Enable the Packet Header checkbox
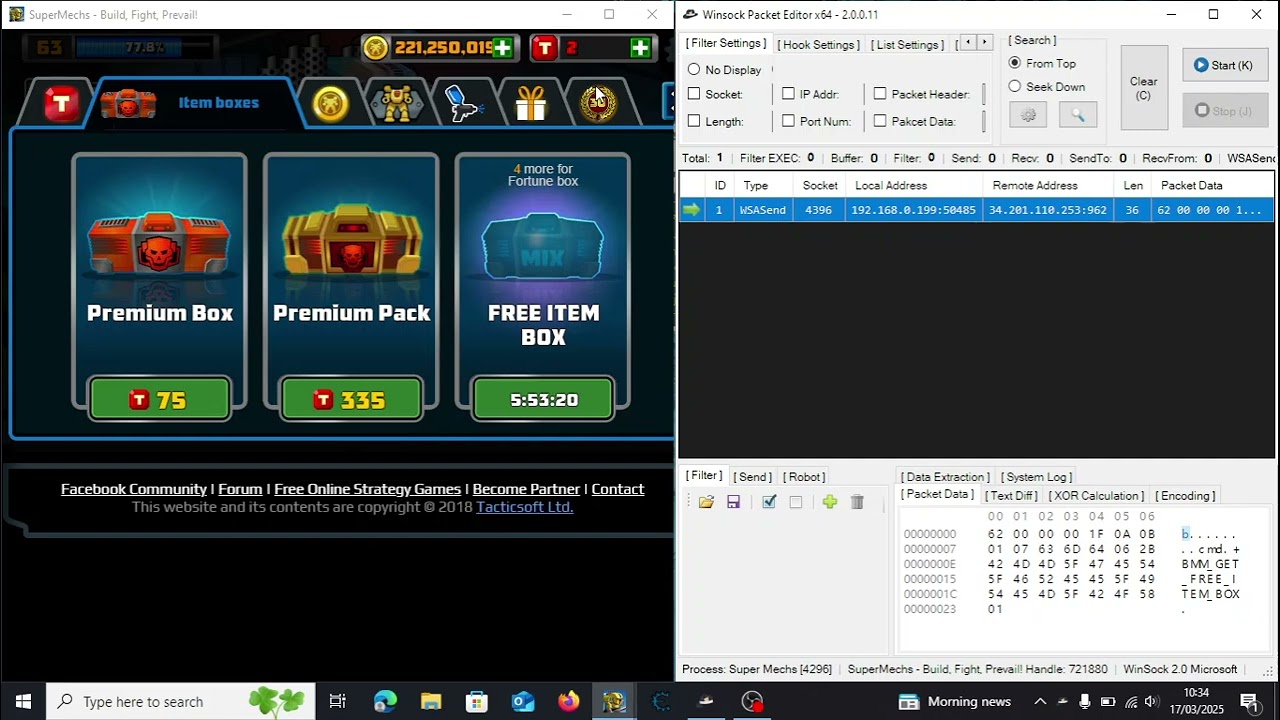 (880, 94)
